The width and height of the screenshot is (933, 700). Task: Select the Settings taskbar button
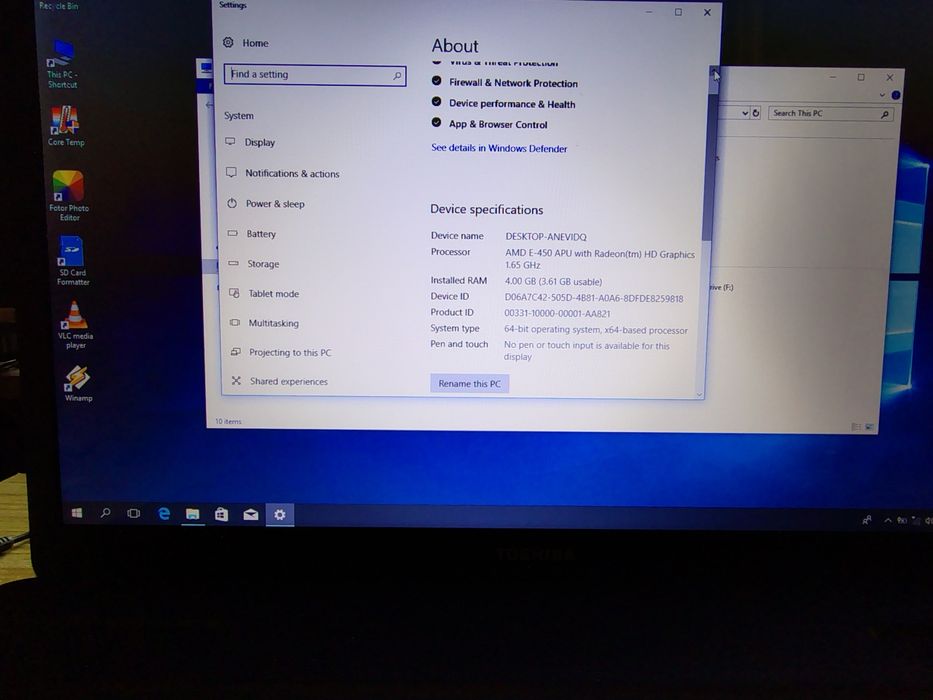click(x=280, y=514)
